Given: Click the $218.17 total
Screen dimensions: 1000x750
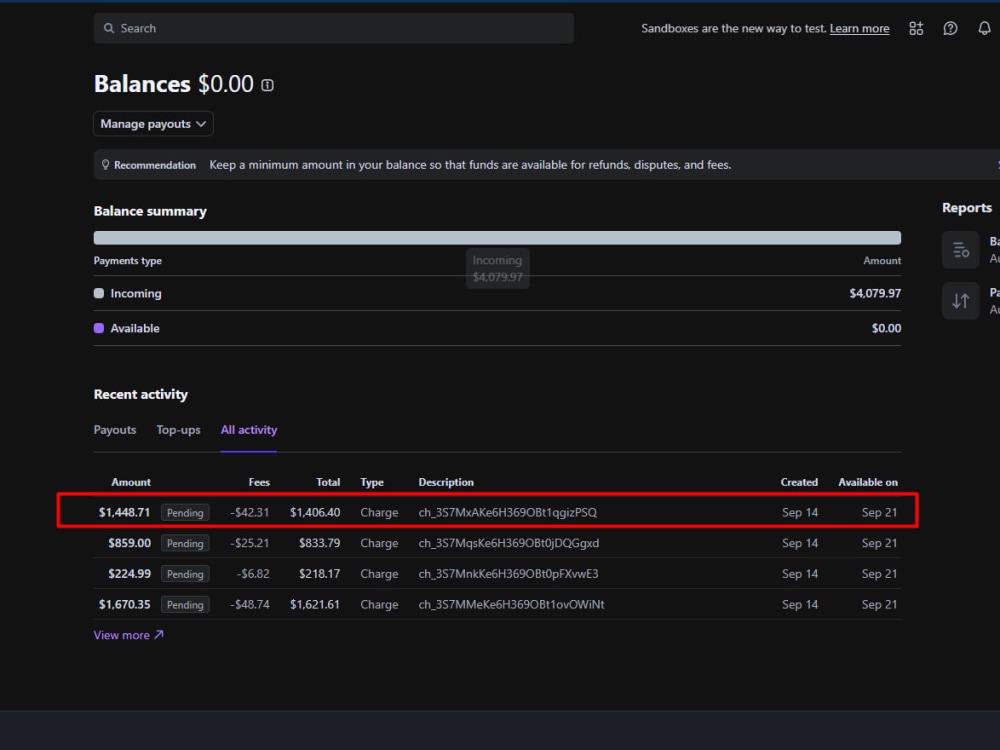Looking at the screenshot, I should point(320,574).
